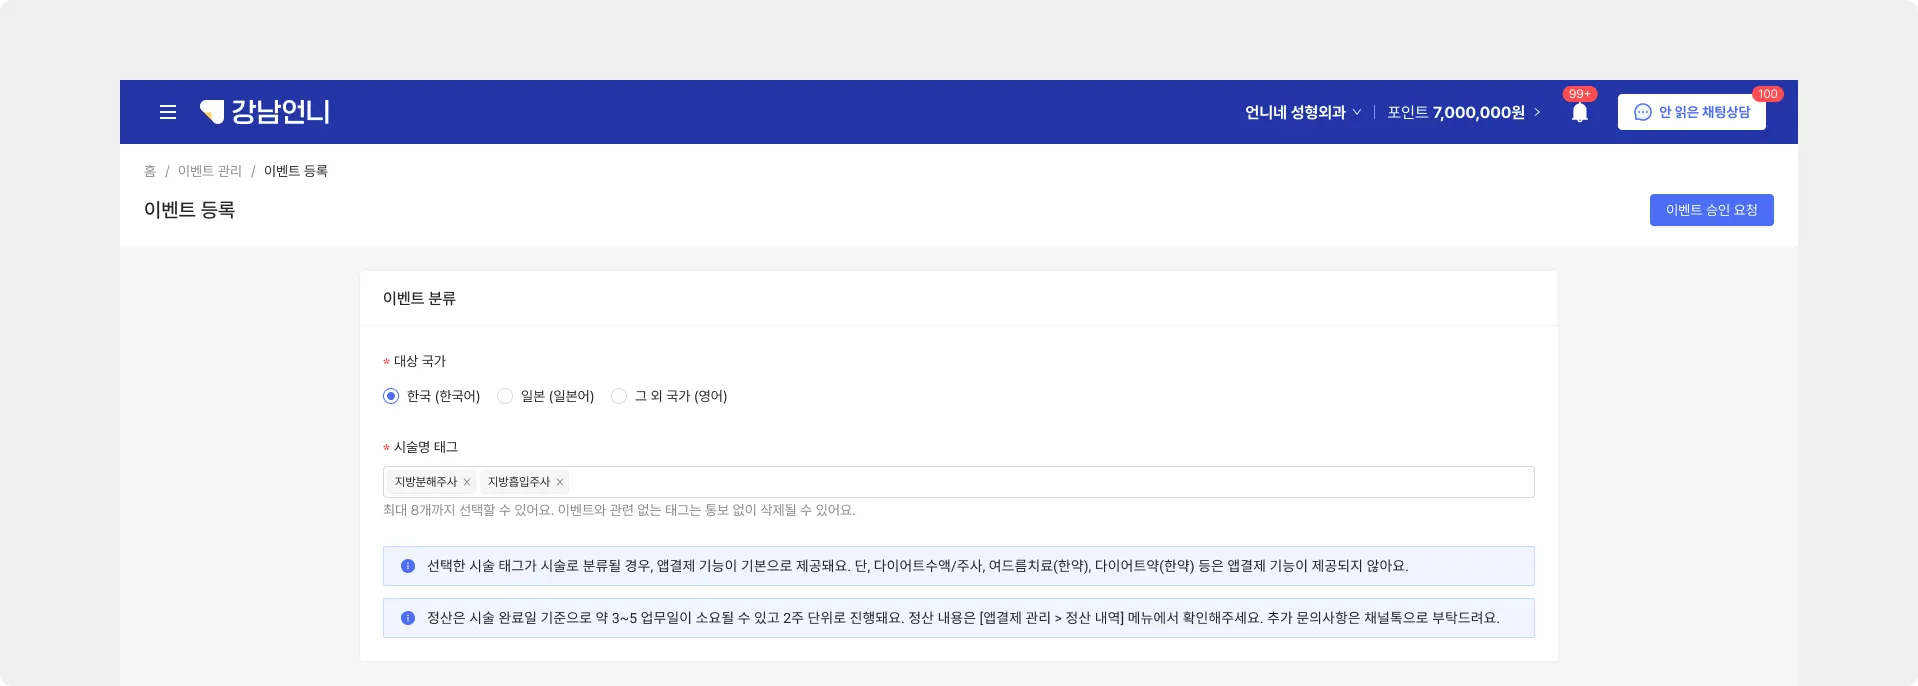Open notifications via the bell icon
The width and height of the screenshot is (1918, 686).
point(1580,113)
